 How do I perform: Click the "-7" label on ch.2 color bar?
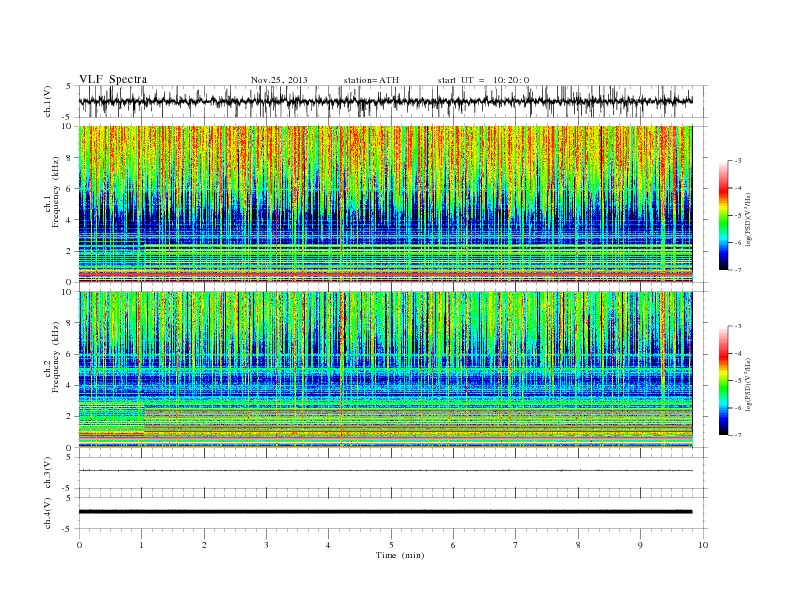(x=738, y=435)
